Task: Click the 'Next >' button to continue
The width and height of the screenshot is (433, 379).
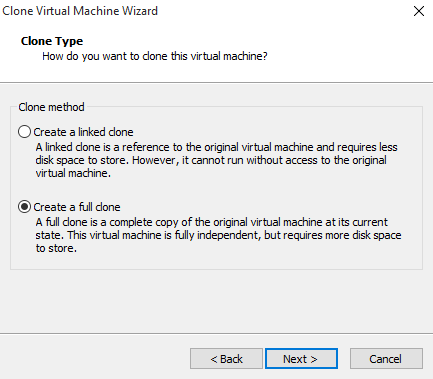Action: 301,359
